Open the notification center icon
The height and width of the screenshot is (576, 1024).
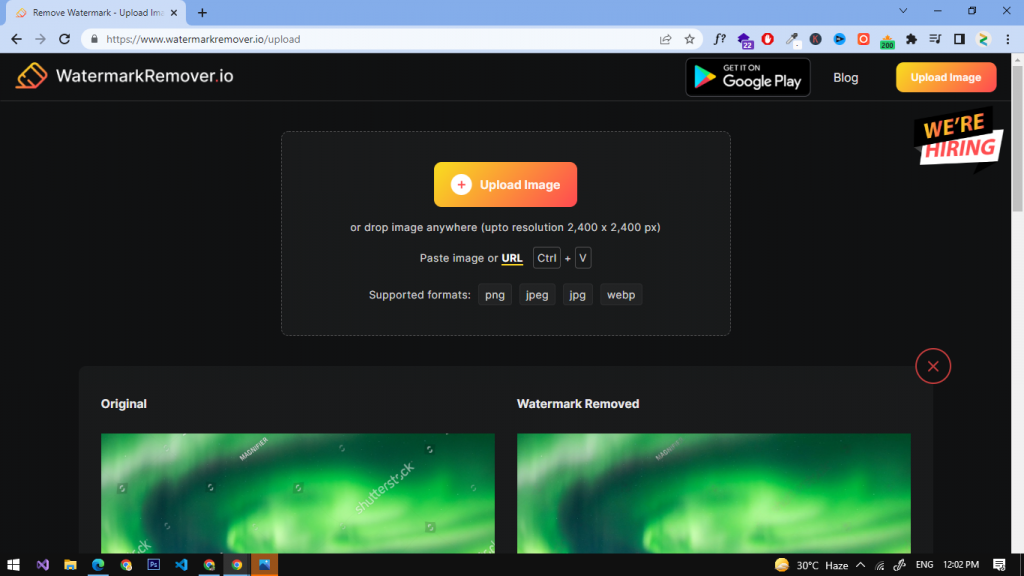(x=999, y=565)
